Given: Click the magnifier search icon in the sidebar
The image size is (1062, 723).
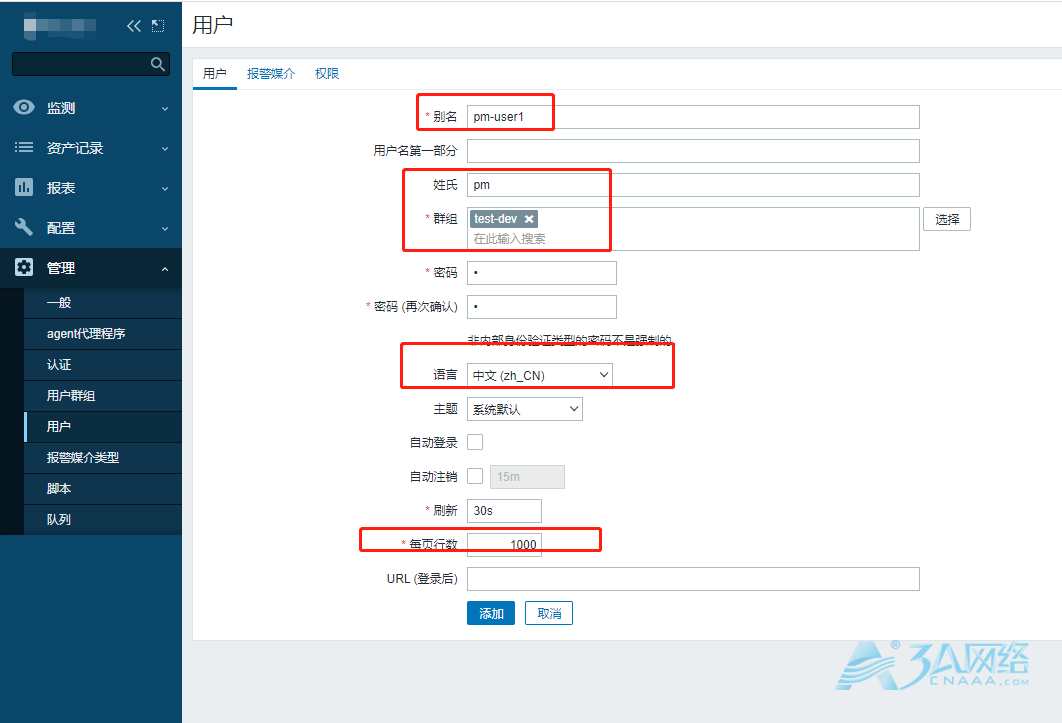Looking at the screenshot, I should point(158,64).
